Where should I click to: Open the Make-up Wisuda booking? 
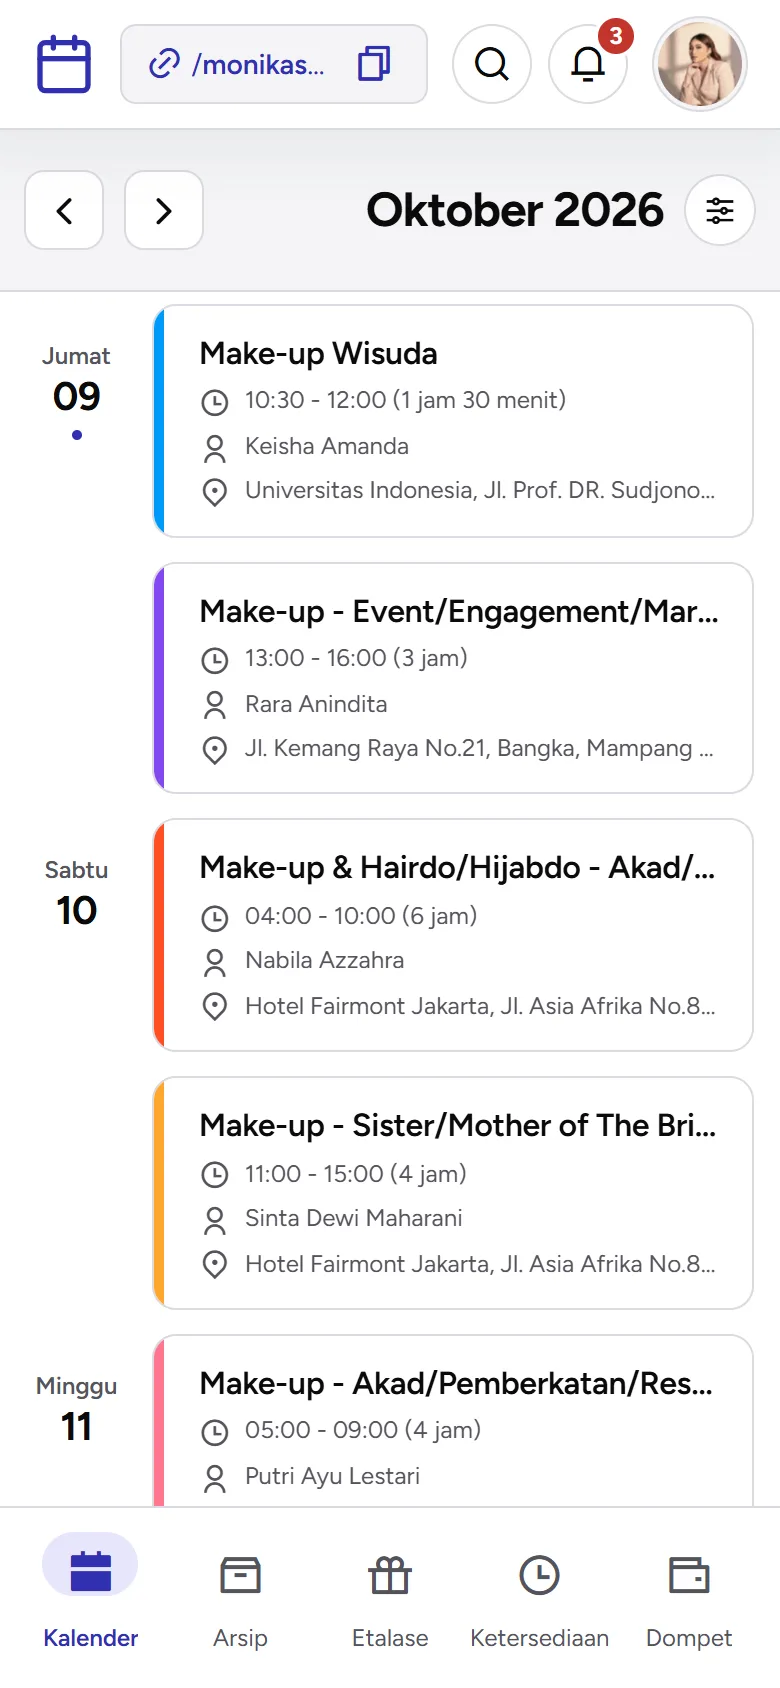(x=453, y=421)
